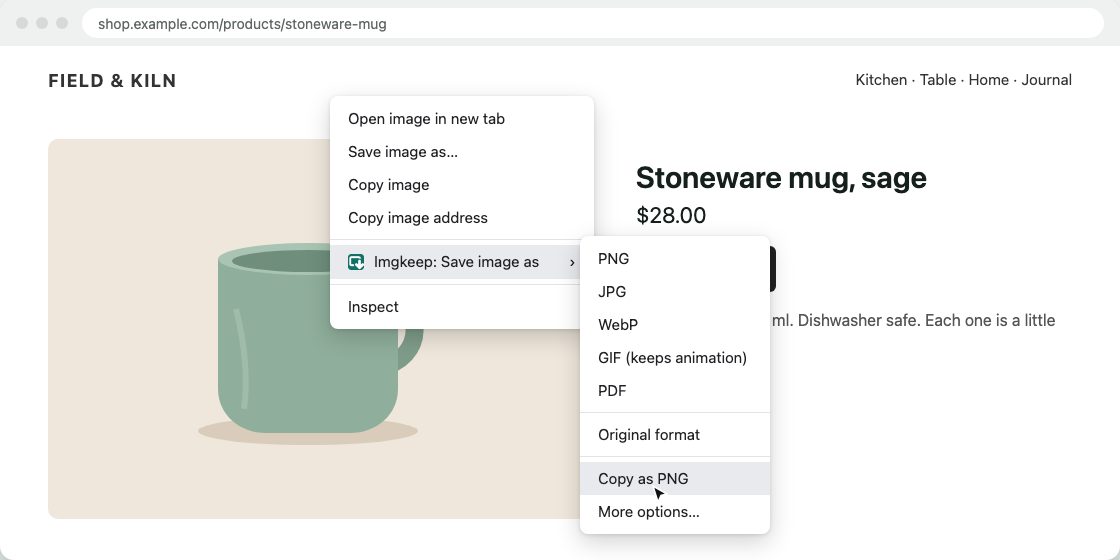Choose Copy image from context menu
The image size is (1120, 560).
pyautogui.click(x=462, y=185)
